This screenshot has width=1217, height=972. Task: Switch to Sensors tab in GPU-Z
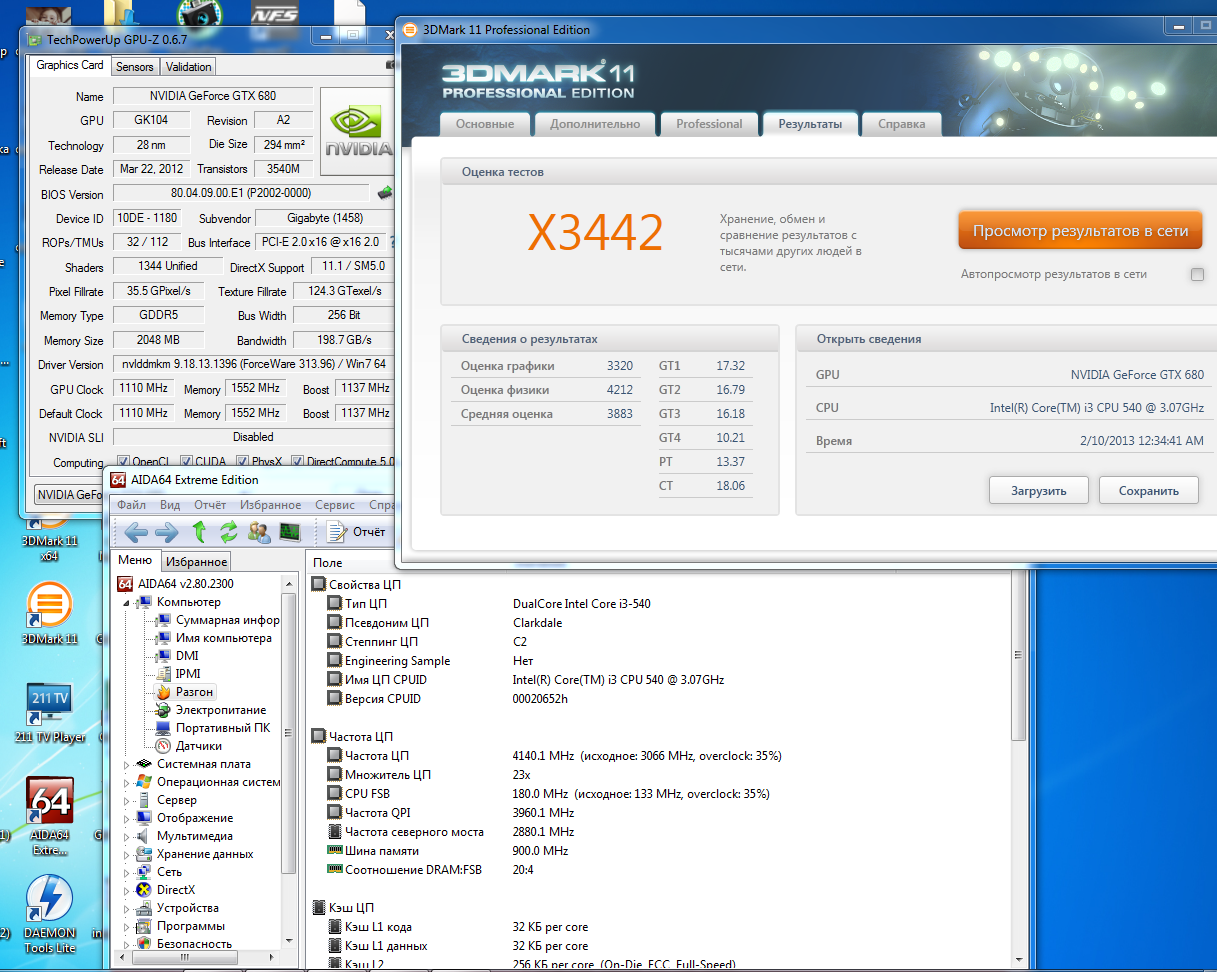(x=135, y=67)
